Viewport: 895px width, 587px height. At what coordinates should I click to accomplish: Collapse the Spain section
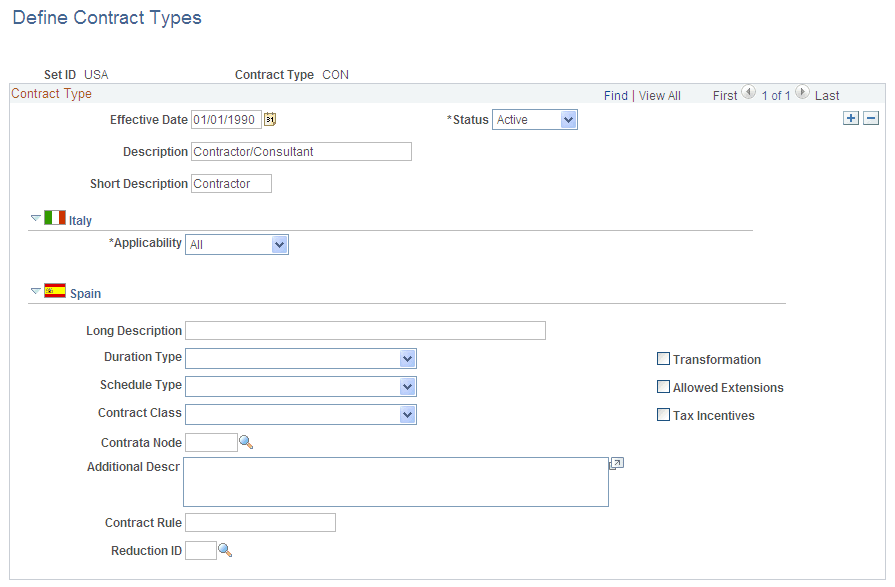(x=35, y=291)
